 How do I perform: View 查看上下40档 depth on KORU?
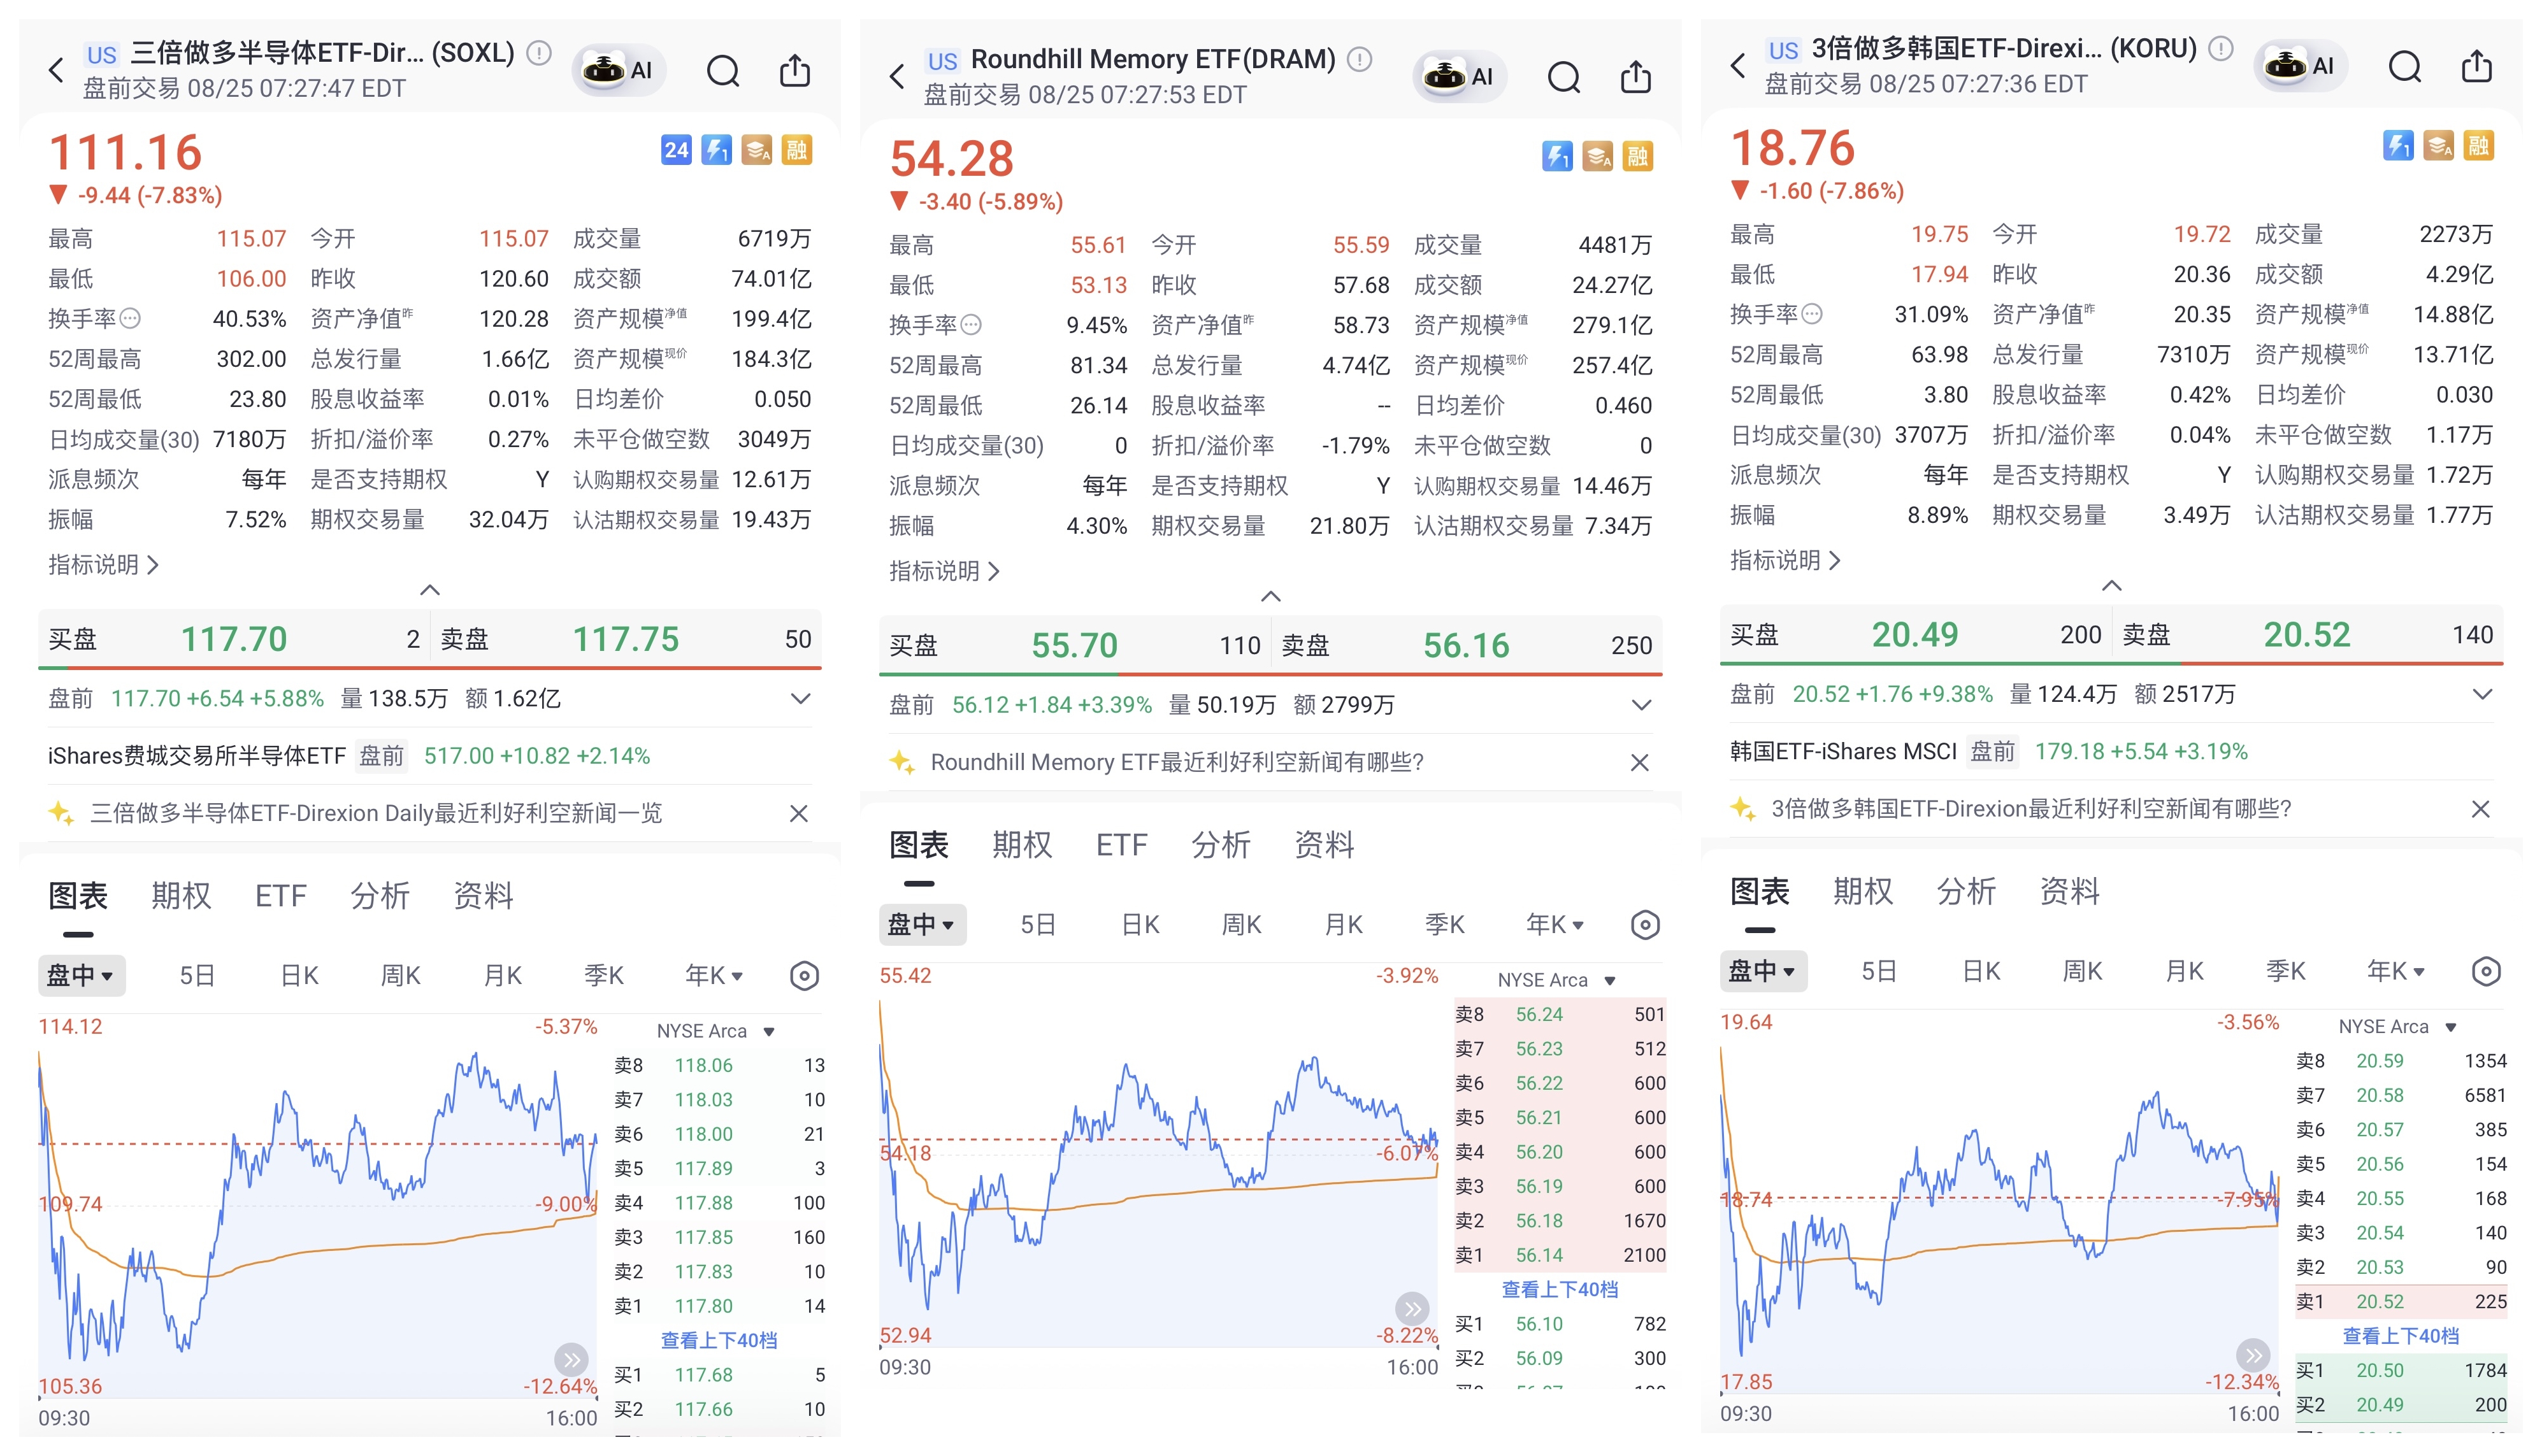point(2400,1336)
